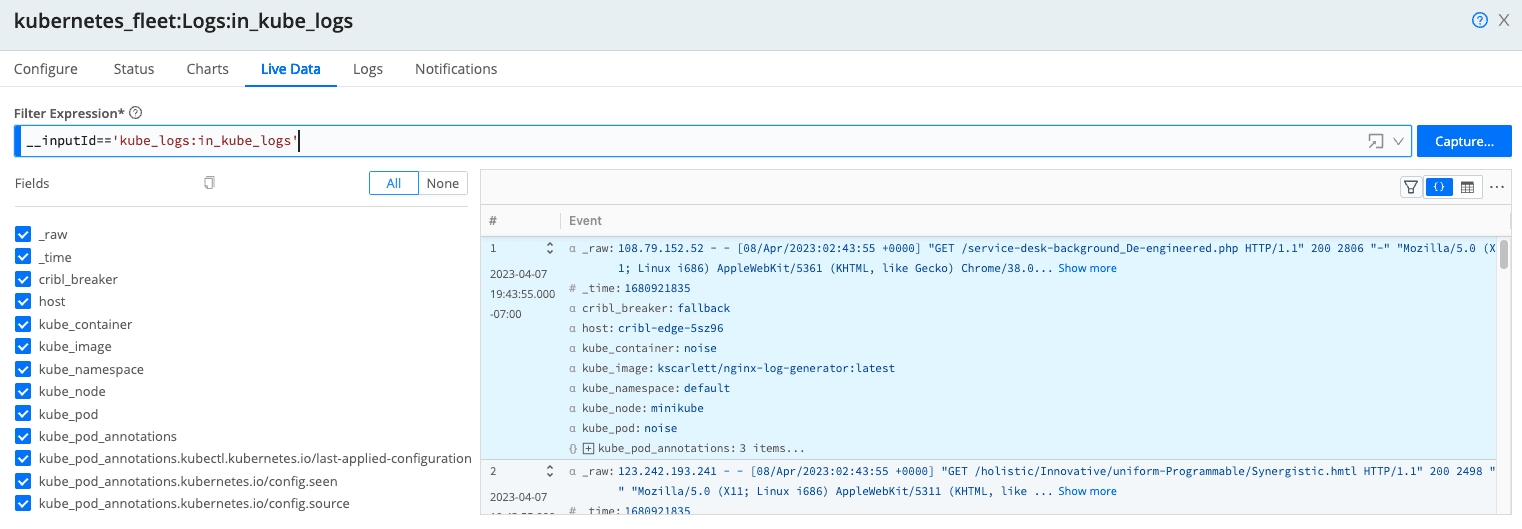Click the Filter Expression help tooltip icon

click(x=136, y=113)
